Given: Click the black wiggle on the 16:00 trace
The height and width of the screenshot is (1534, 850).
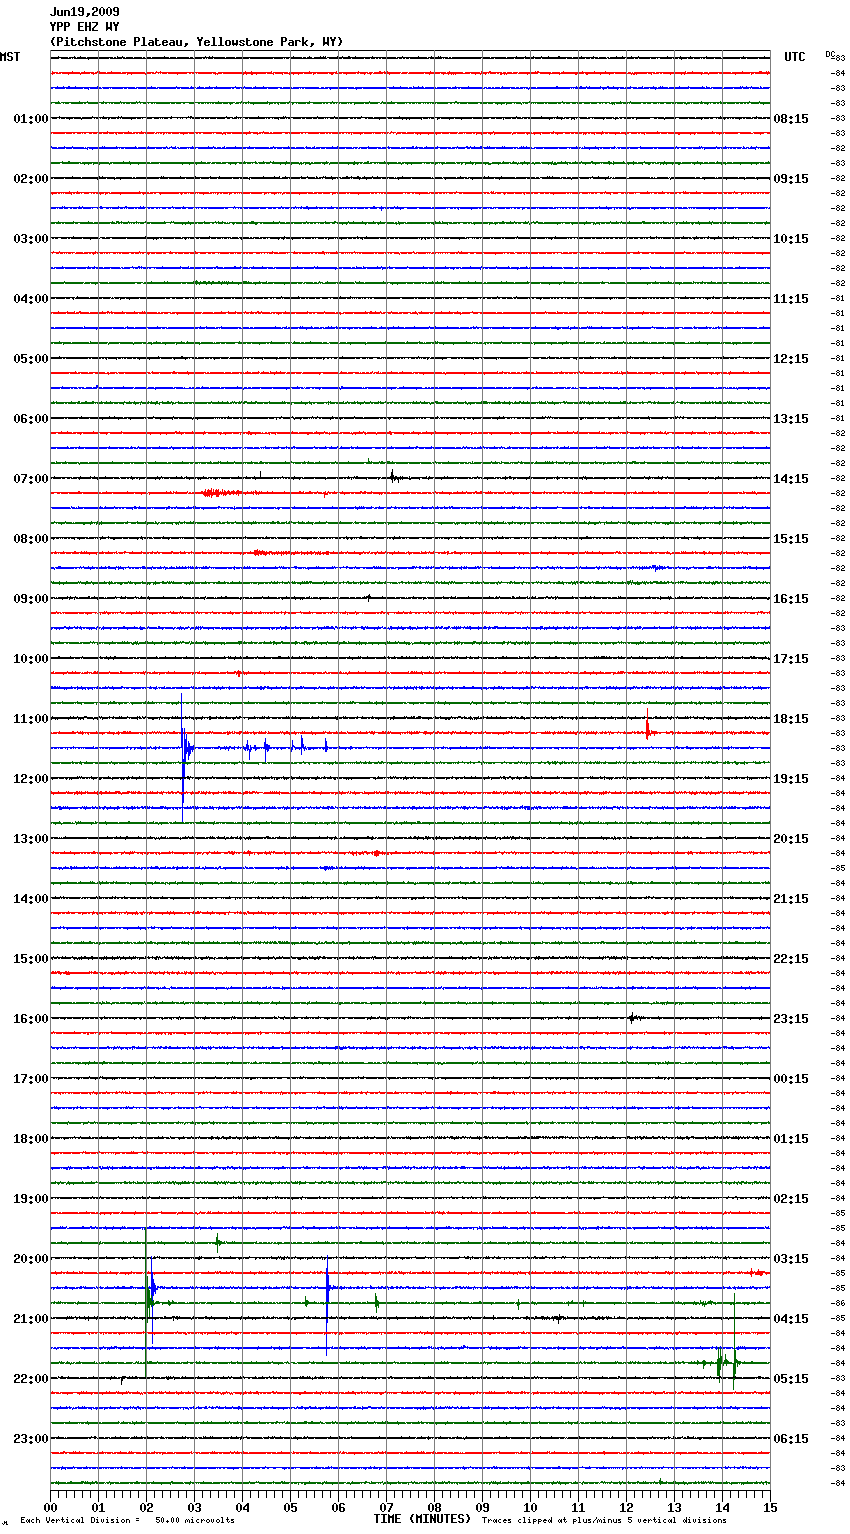Looking at the screenshot, I should tap(633, 1018).
